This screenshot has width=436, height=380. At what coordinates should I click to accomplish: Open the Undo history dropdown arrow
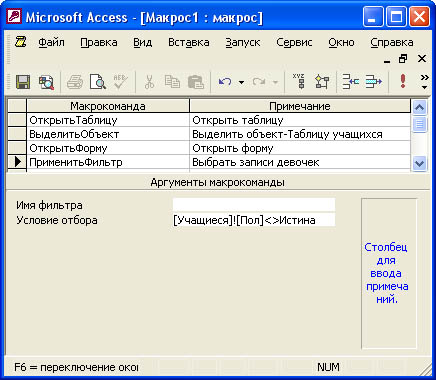[241, 82]
